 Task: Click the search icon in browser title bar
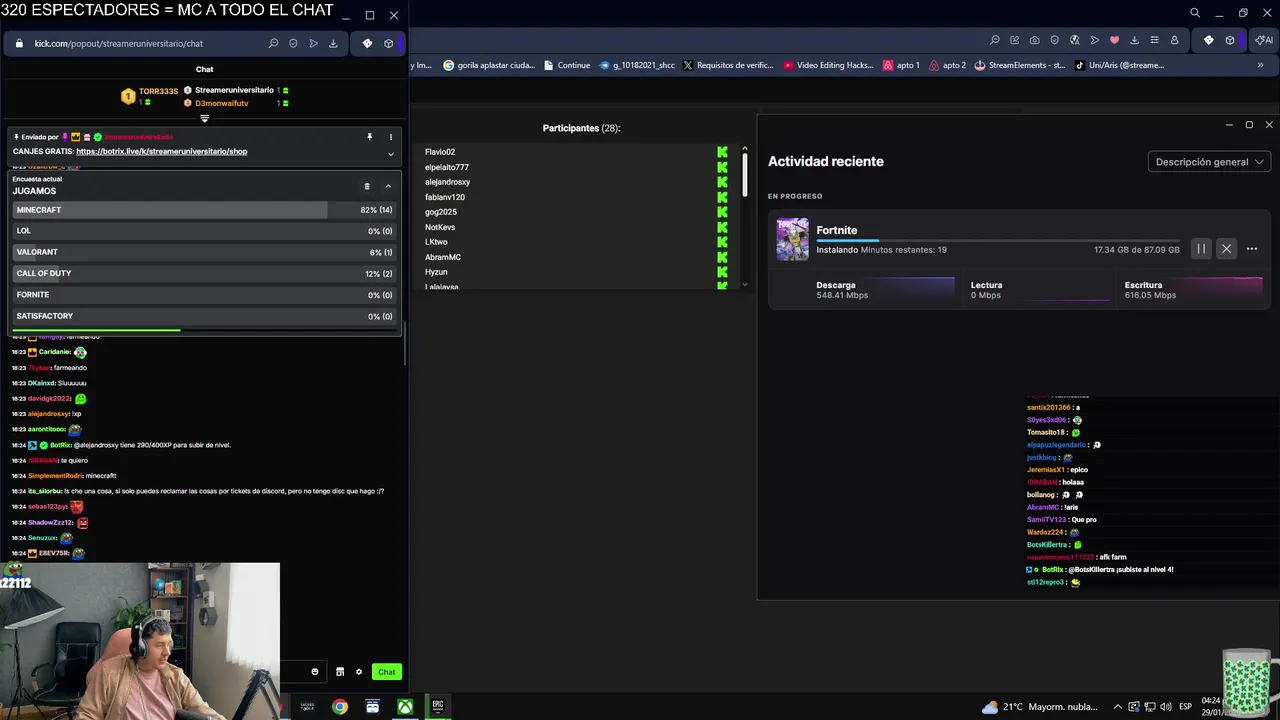[x=1195, y=13]
